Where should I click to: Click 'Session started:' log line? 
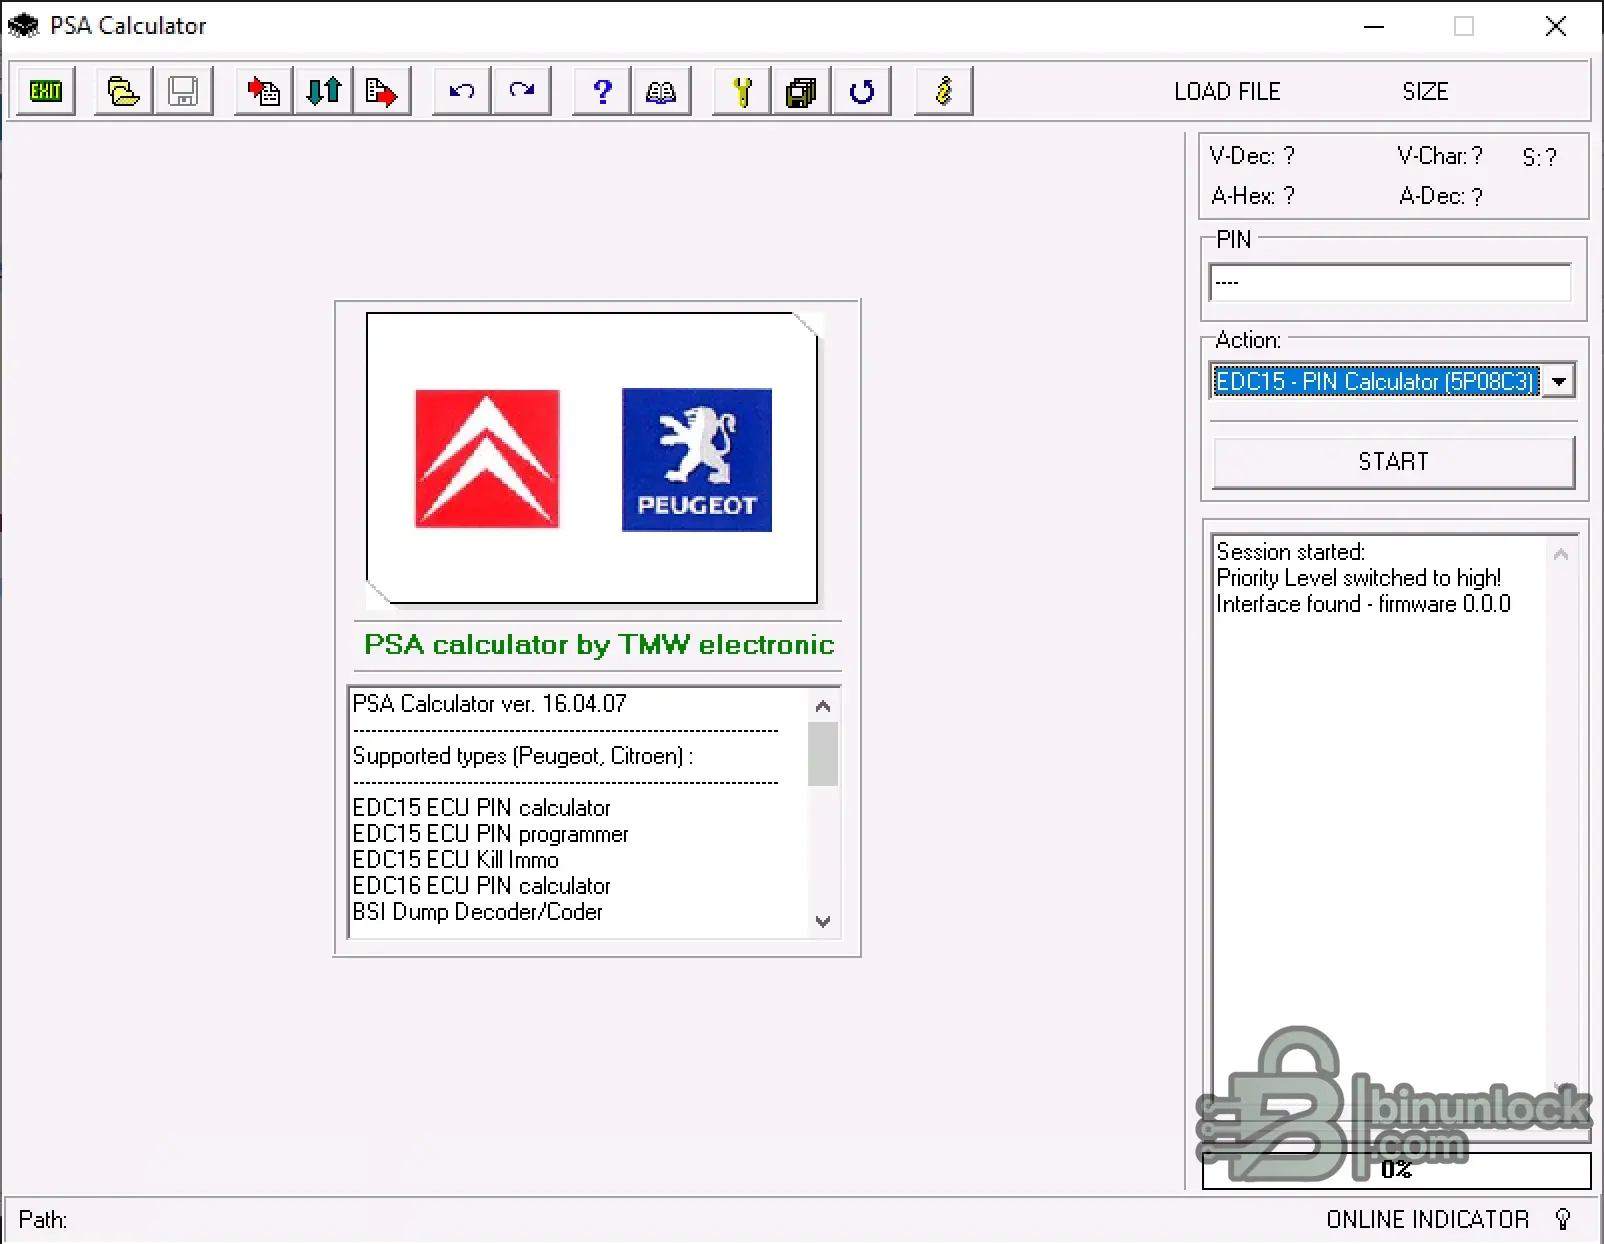tap(1291, 552)
